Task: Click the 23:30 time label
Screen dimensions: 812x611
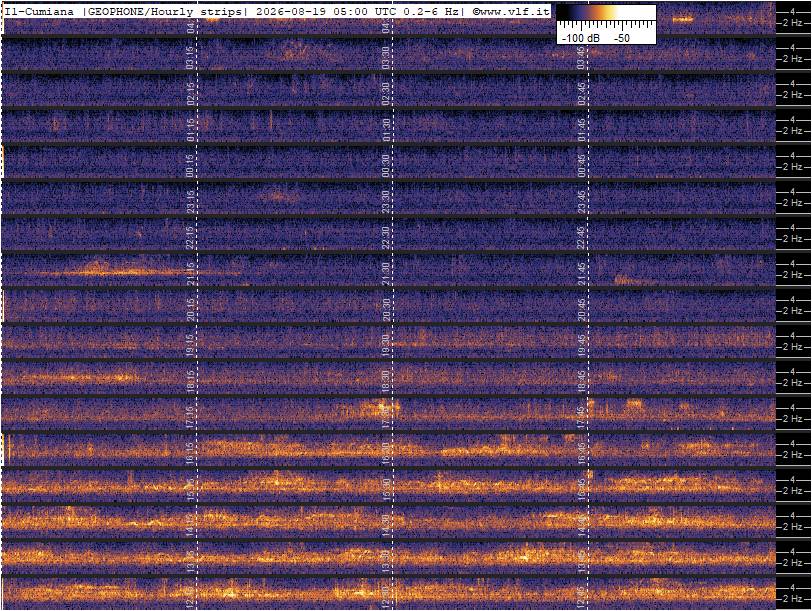Action: pos(385,201)
